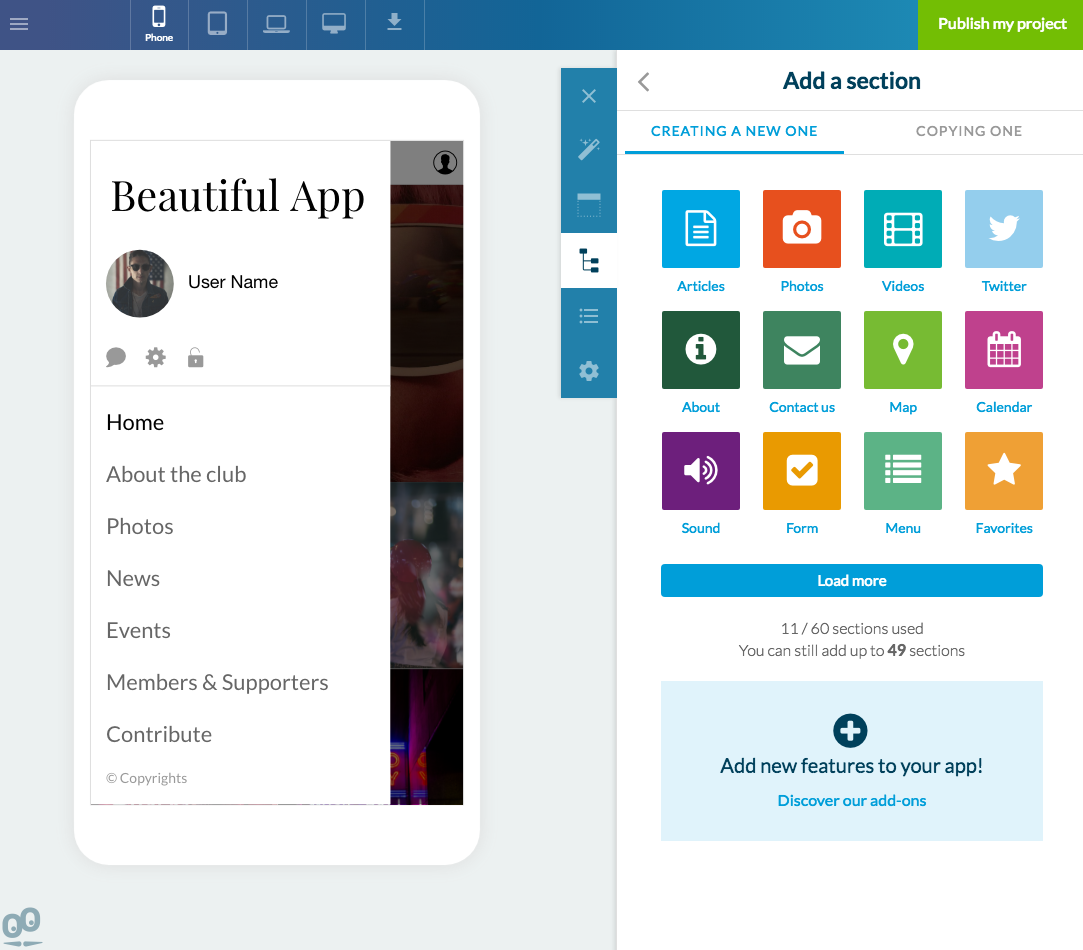The height and width of the screenshot is (950, 1083).
Task: Open Discover our add-ons link
Action: [851, 801]
